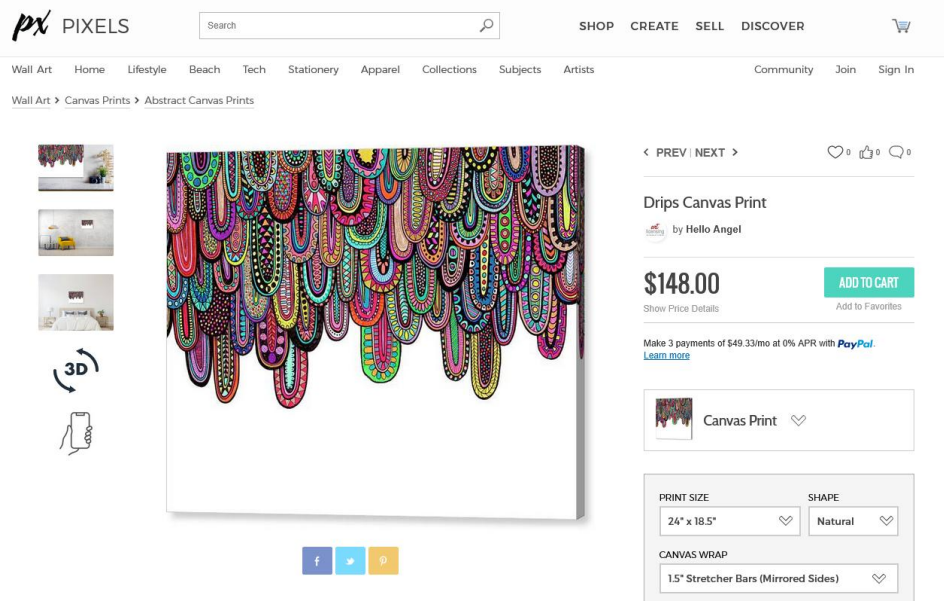Open the Apparel category
Screen dimensions: 944x616
point(380,69)
